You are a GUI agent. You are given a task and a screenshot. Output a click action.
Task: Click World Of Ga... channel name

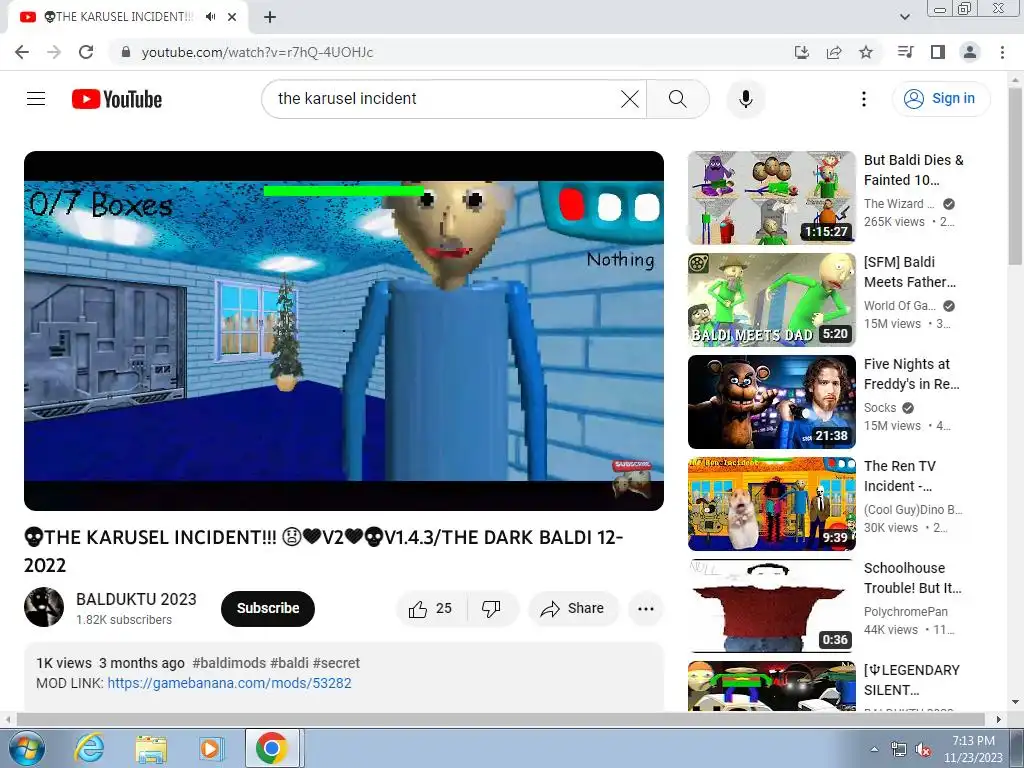[900, 306]
